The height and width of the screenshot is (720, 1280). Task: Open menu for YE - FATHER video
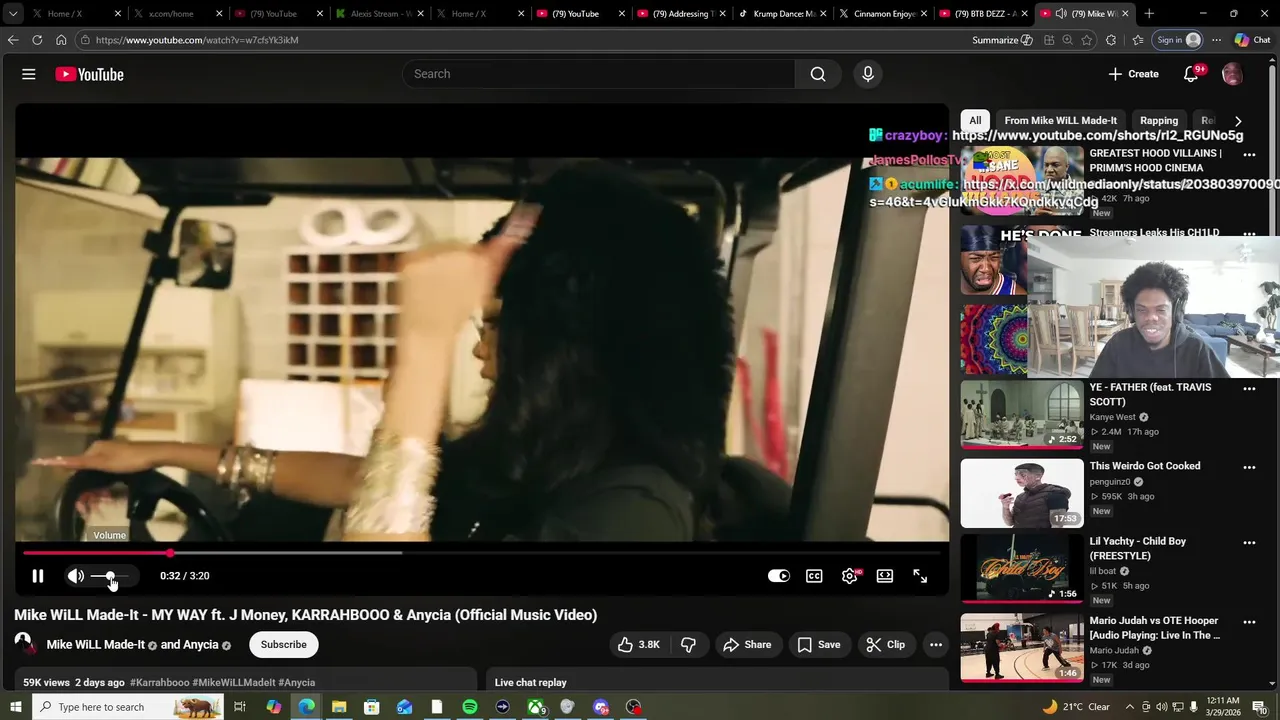point(1249,389)
